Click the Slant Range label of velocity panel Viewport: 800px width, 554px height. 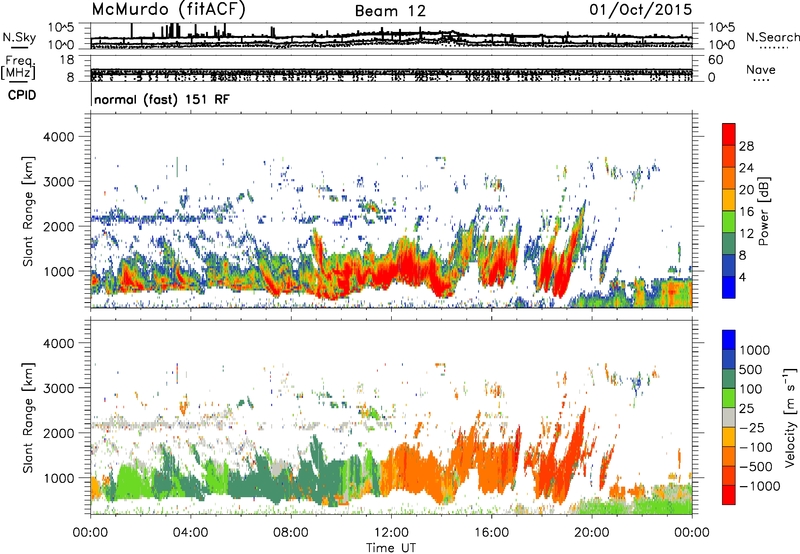(x=28, y=418)
